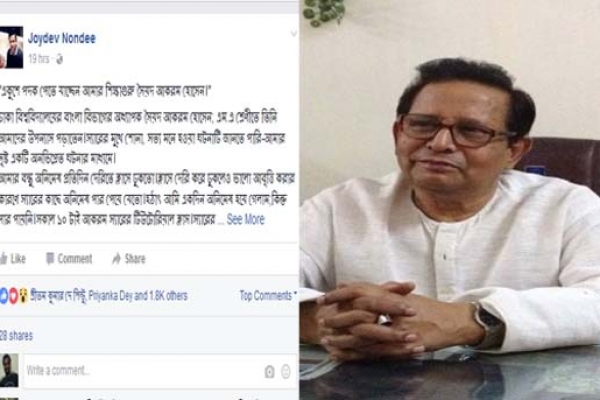Click the red Love reaction icon

tap(13, 296)
